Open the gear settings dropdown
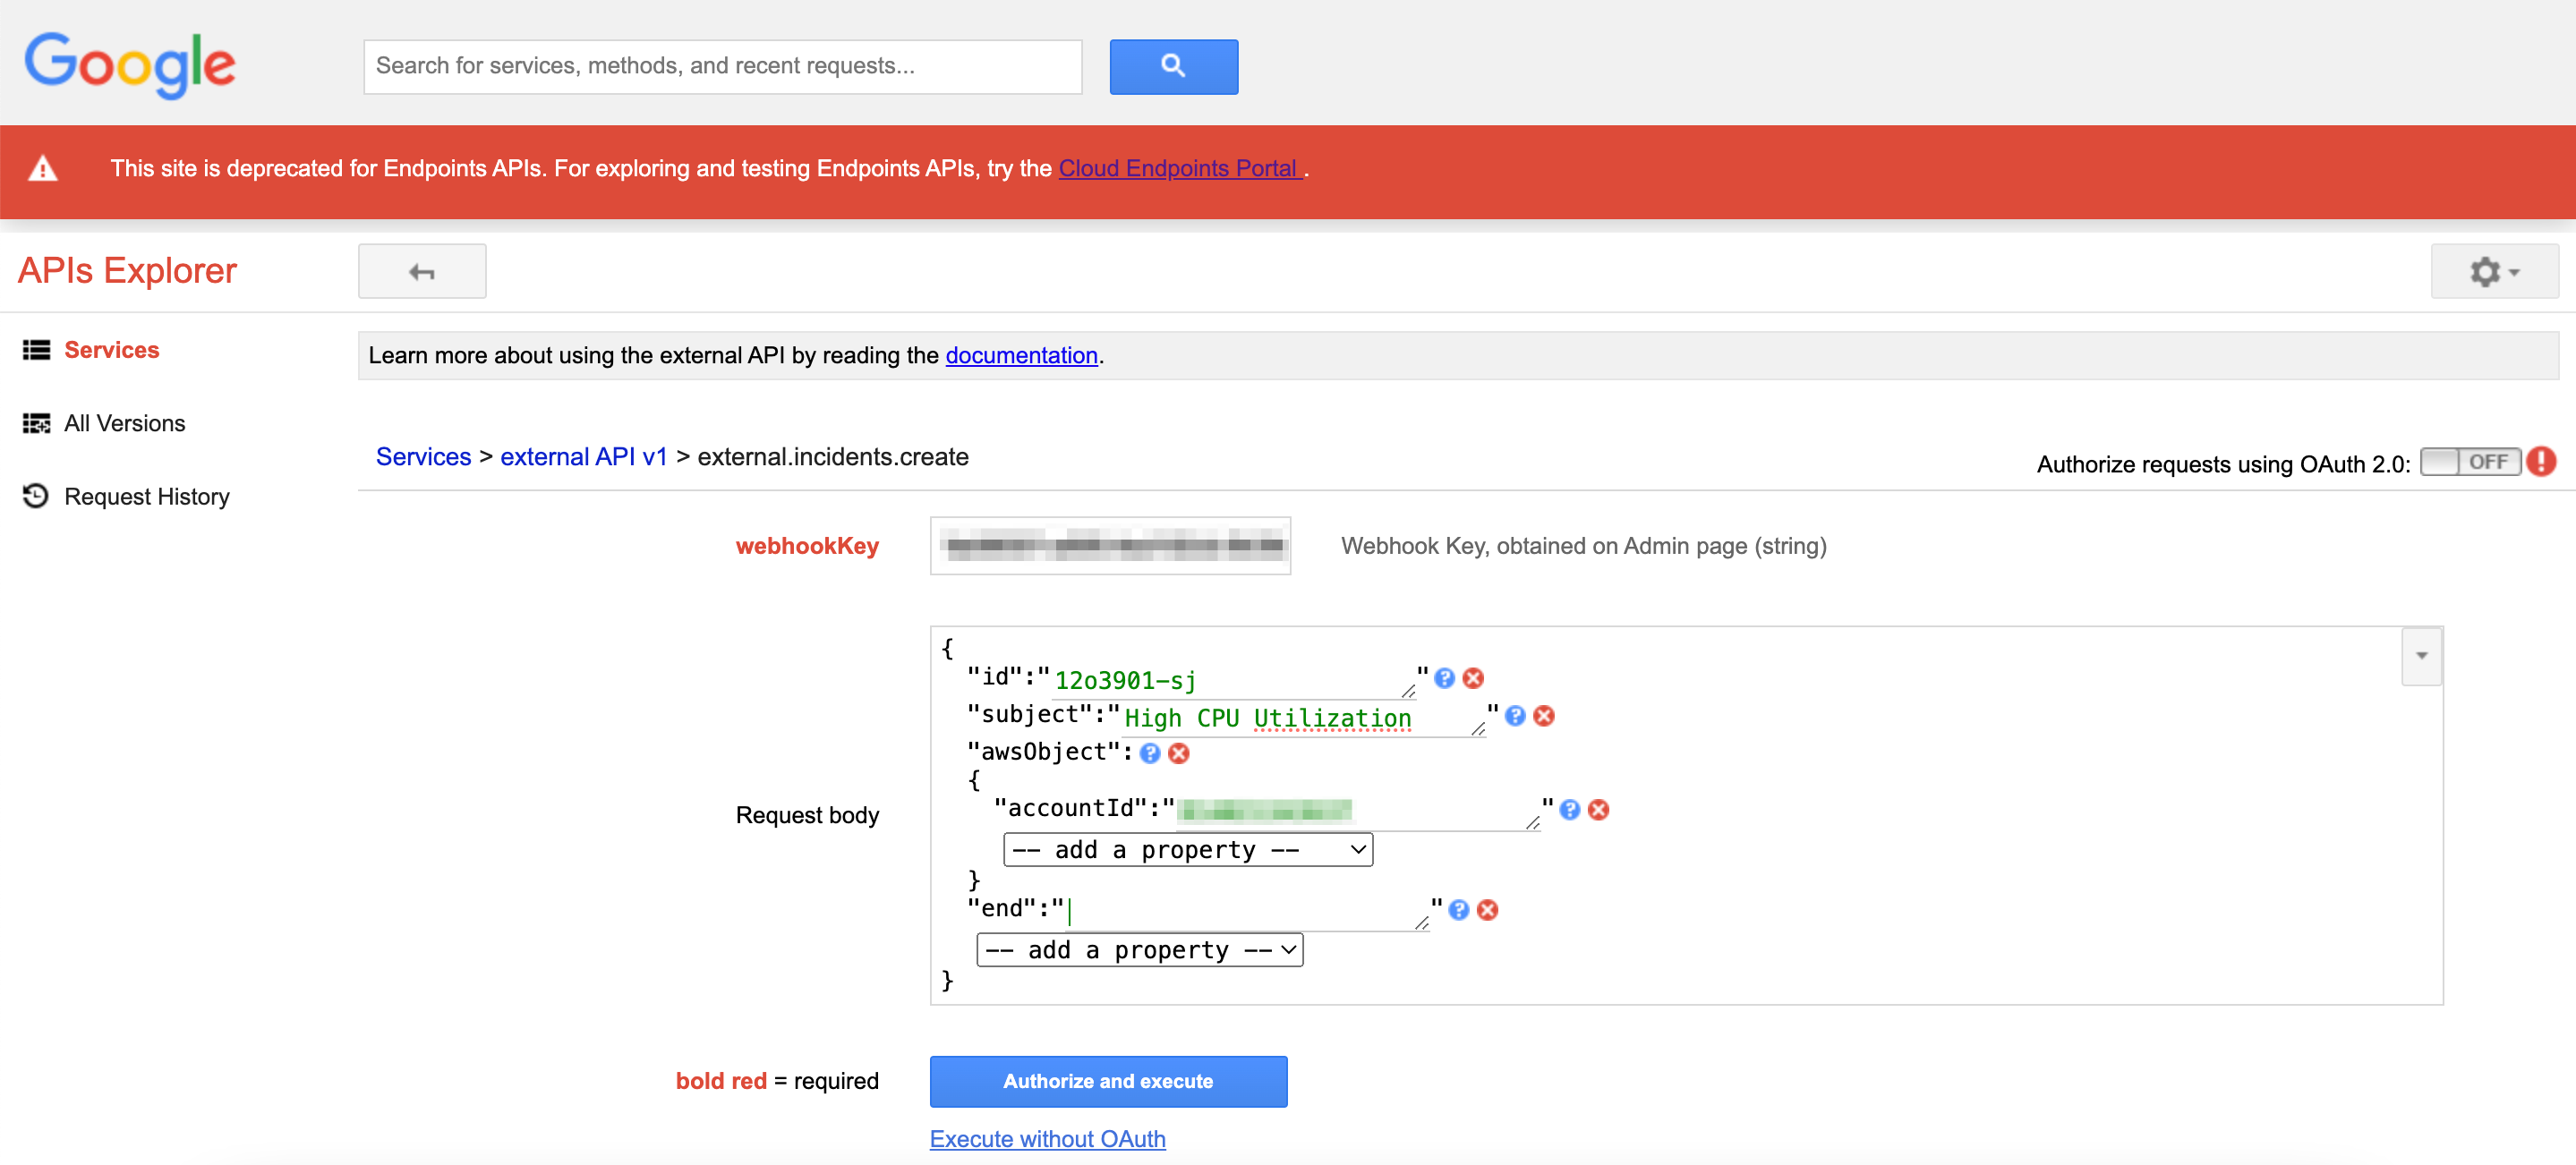Image resolution: width=2576 pixels, height=1165 pixels. [x=2491, y=271]
